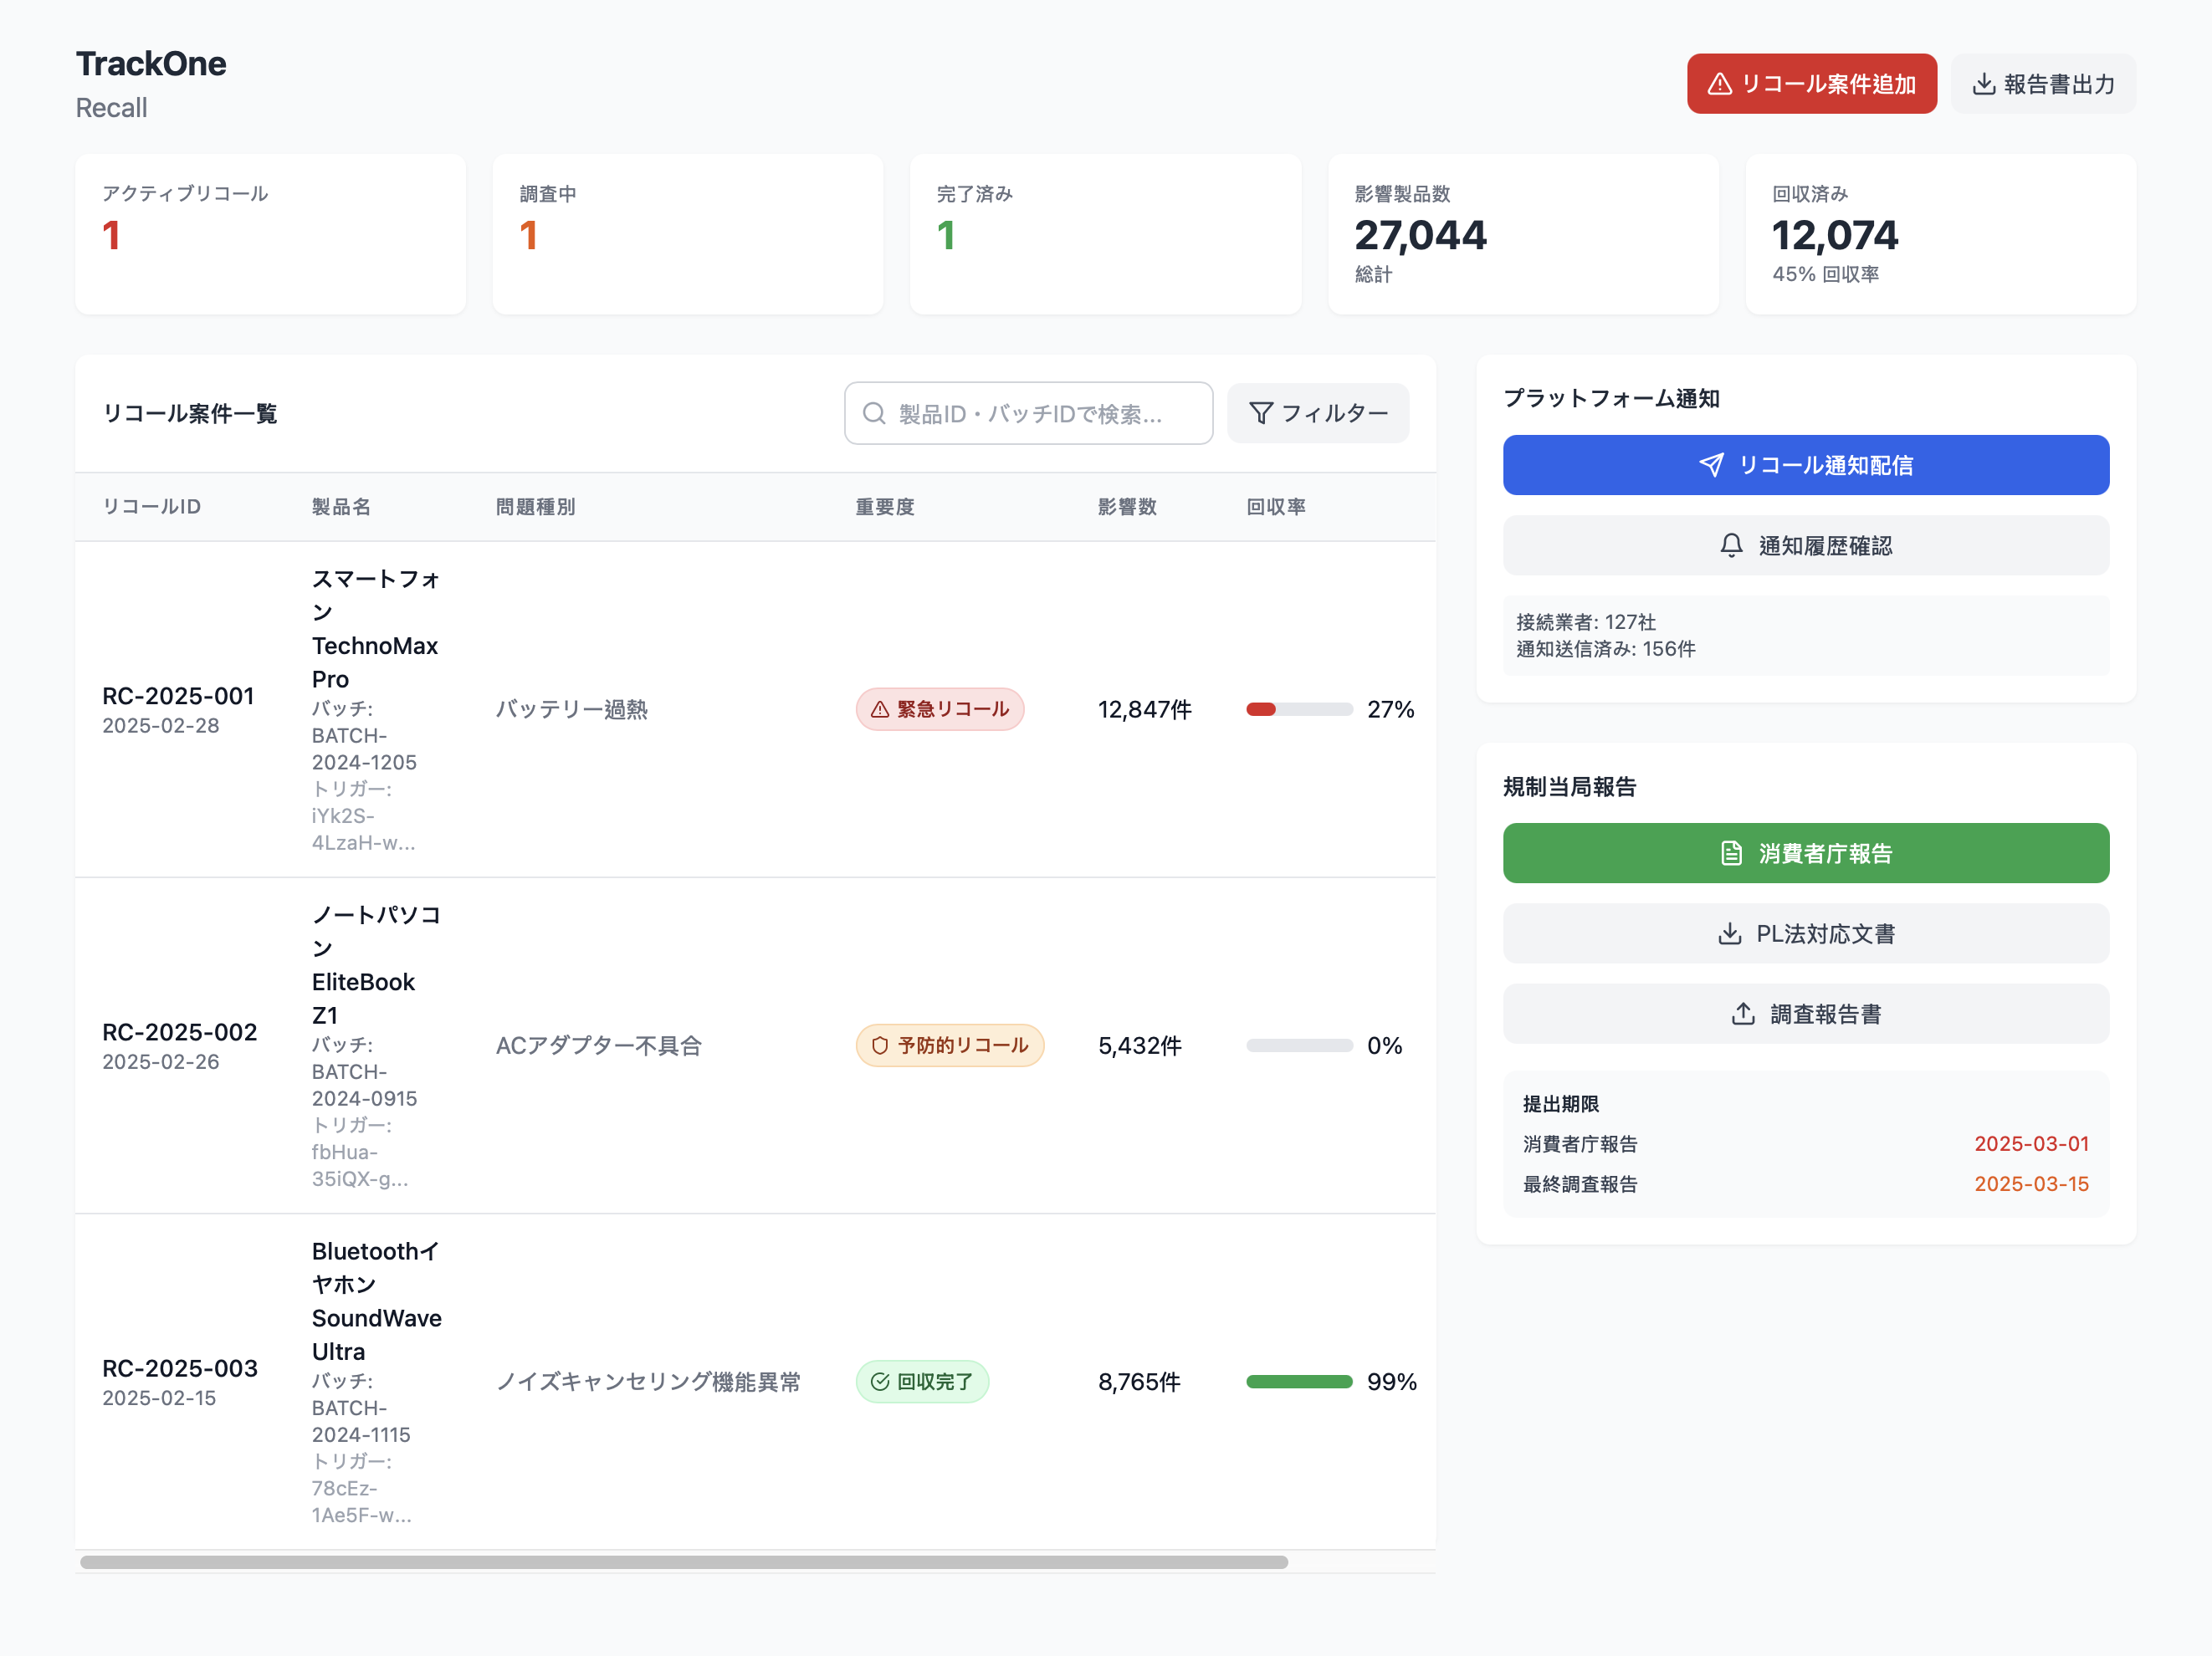Click the document icon on 消費者庁報告
2212x1656 pixels.
1731,853
